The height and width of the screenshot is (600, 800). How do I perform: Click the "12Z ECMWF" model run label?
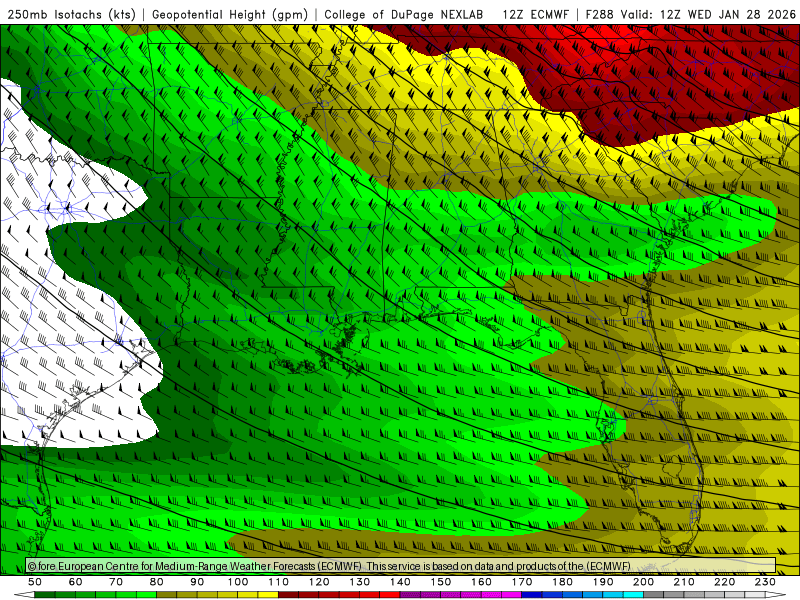(535, 14)
